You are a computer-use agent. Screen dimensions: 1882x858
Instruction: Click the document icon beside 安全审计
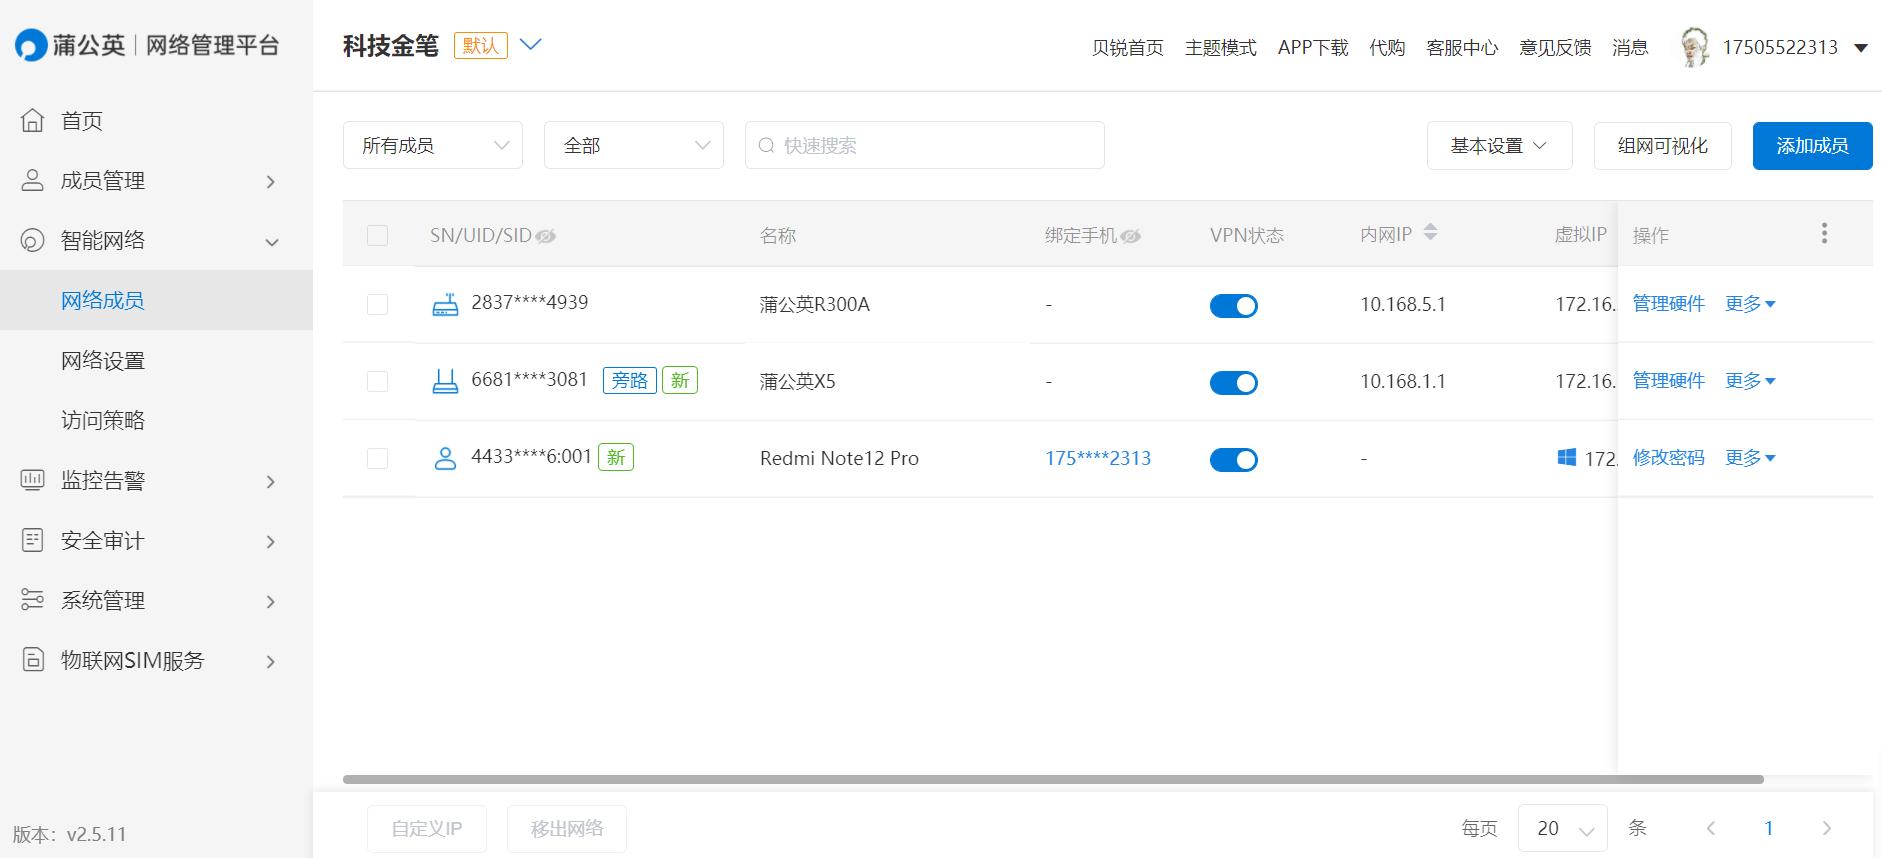(x=33, y=540)
